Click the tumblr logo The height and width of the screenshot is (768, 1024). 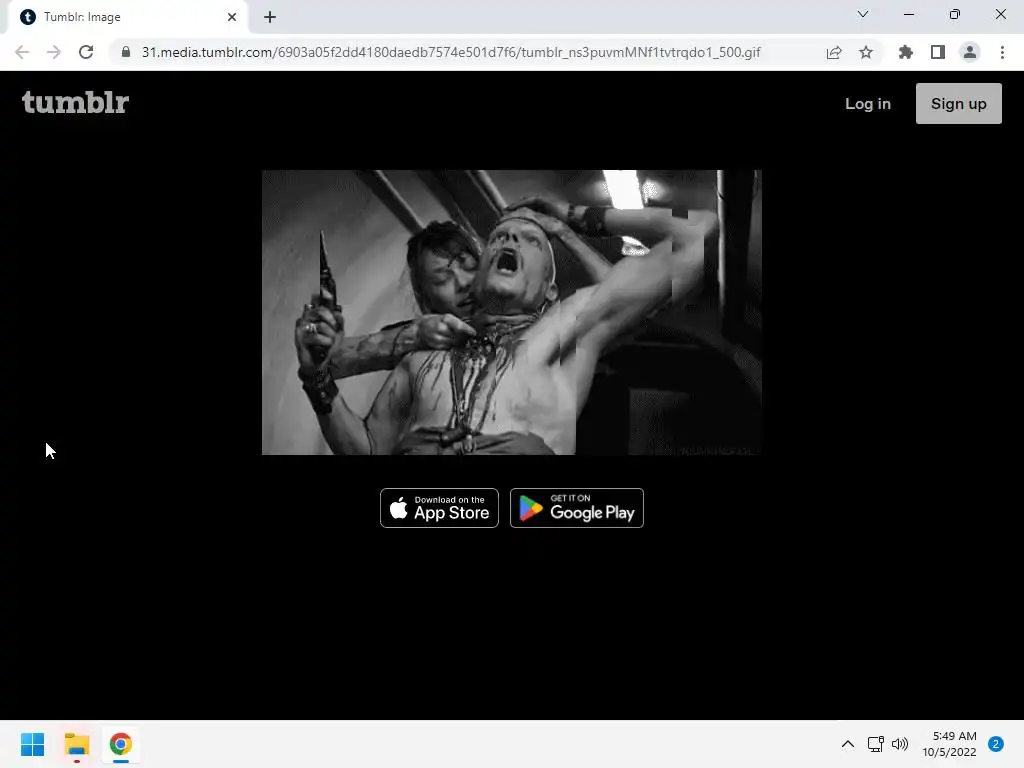[x=76, y=103]
